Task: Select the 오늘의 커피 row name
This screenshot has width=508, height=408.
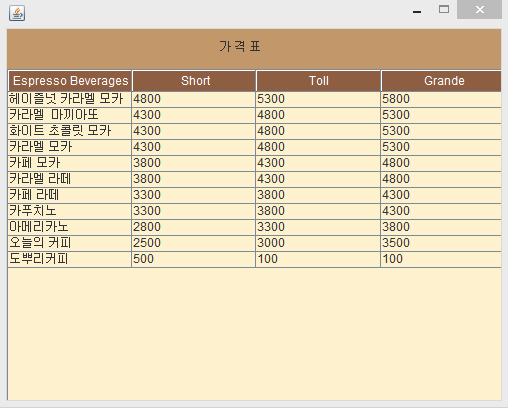Action: tap(70, 243)
